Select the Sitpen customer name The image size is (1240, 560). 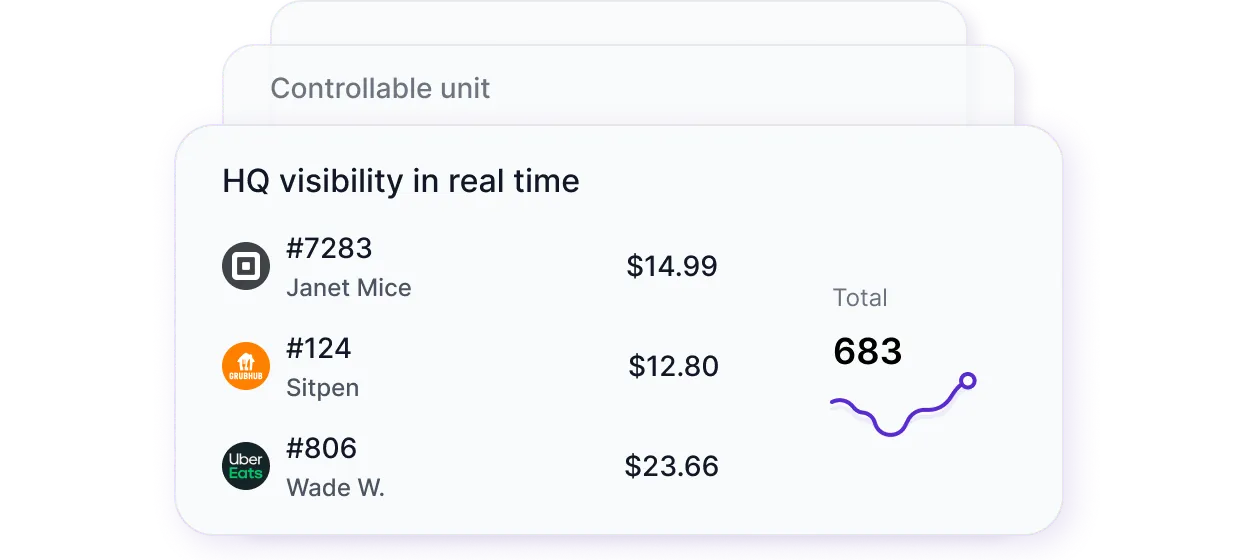pos(322,388)
